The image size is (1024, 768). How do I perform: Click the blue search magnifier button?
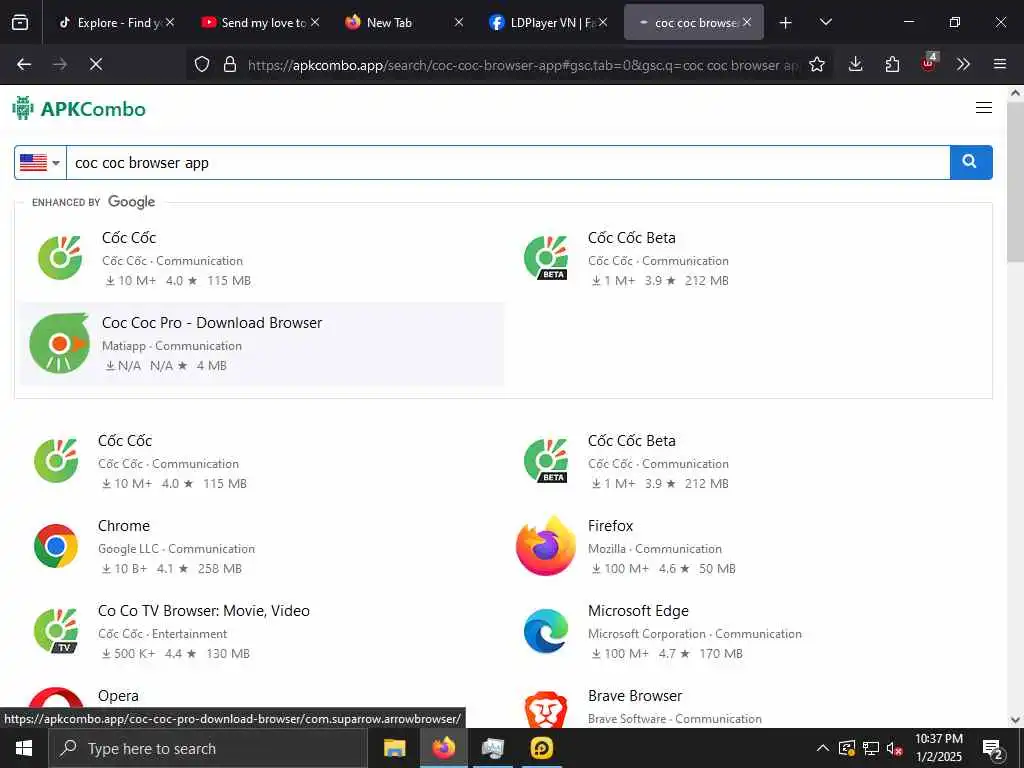970,163
